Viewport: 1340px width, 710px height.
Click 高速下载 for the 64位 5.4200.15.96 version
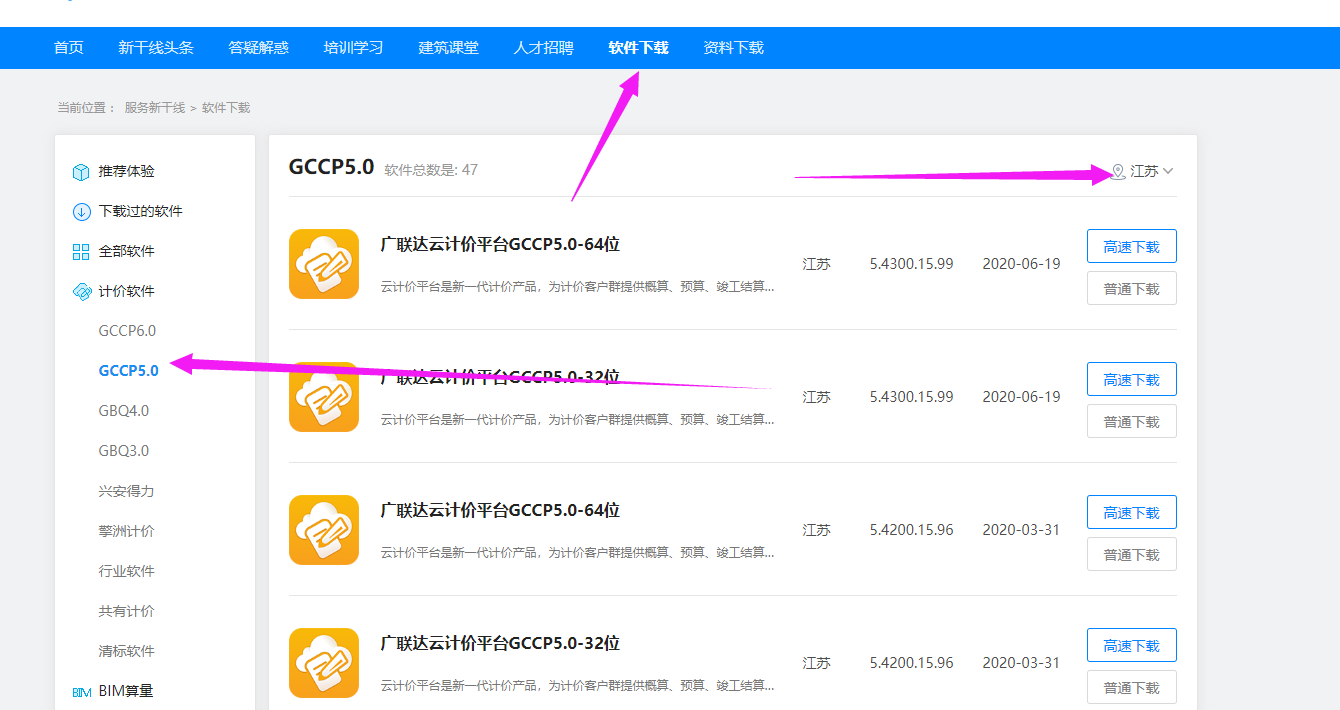click(x=1132, y=512)
